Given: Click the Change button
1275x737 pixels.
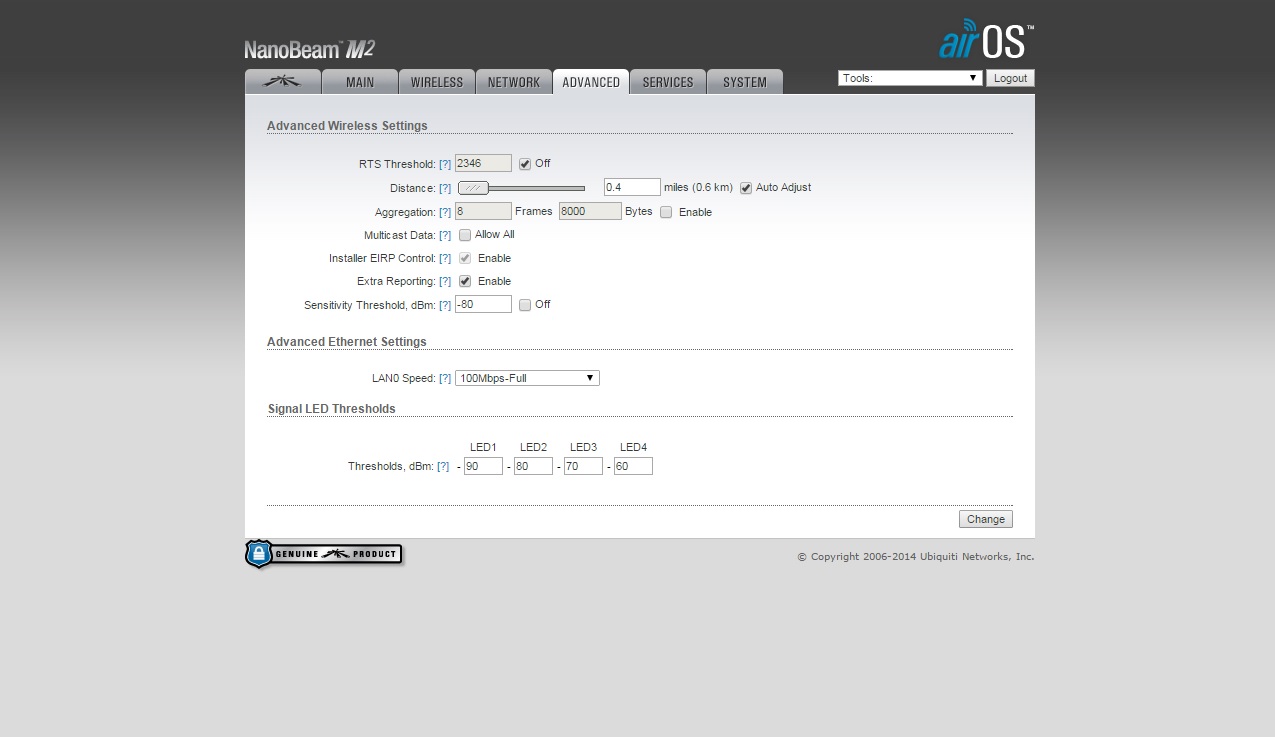Looking at the screenshot, I should (986, 519).
